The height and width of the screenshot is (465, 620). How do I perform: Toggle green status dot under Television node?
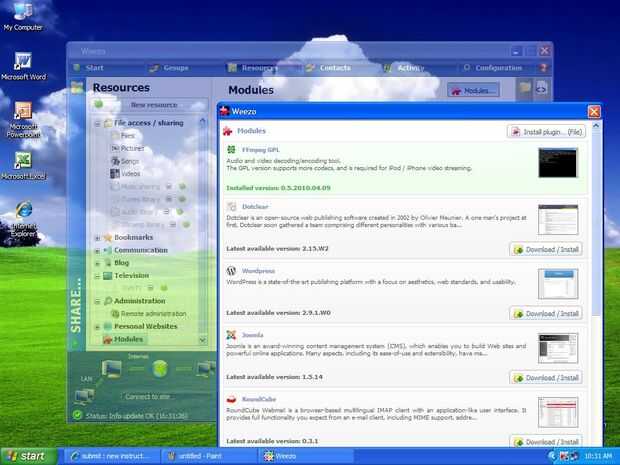[x=164, y=288]
